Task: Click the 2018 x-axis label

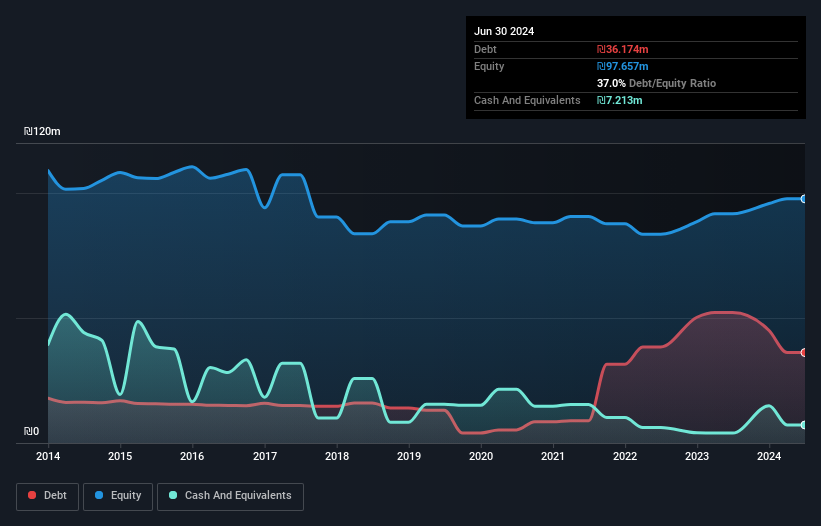Action: click(337, 456)
